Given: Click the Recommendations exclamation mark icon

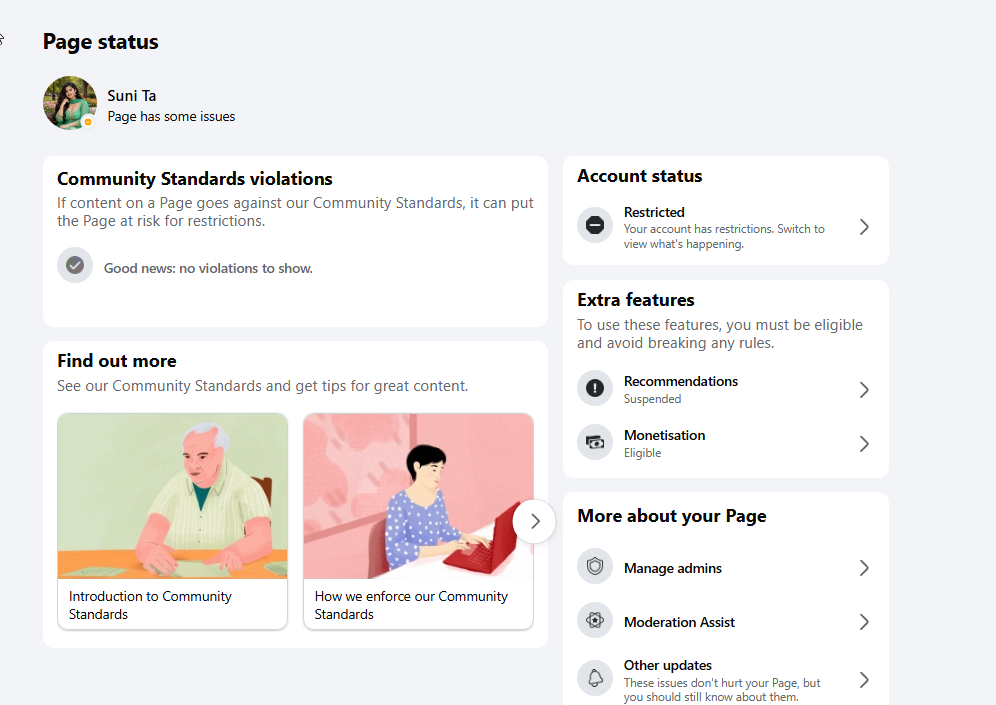Looking at the screenshot, I should coord(595,387).
